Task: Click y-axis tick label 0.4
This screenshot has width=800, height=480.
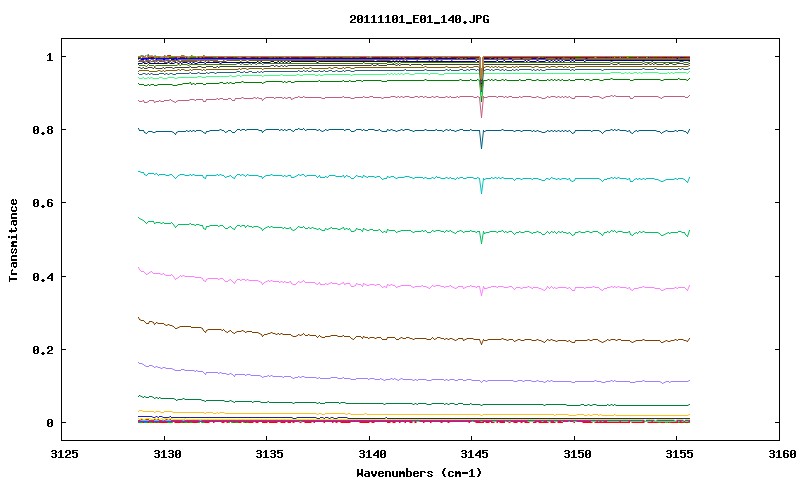Action: click(43, 276)
